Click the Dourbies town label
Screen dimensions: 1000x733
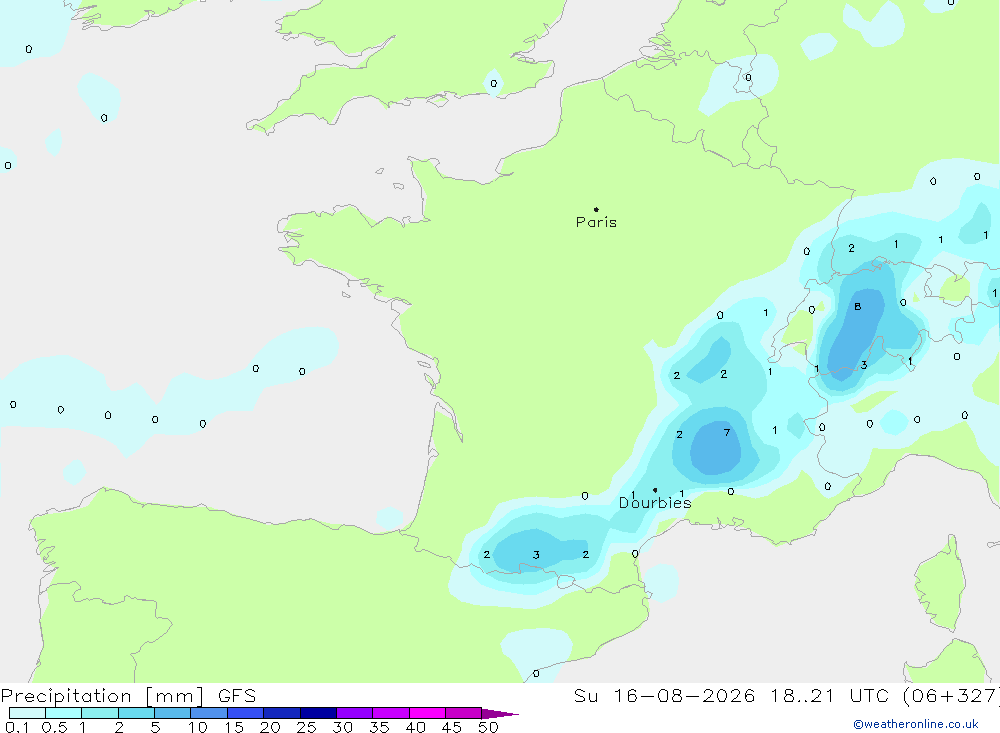click(x=655, y=503)
